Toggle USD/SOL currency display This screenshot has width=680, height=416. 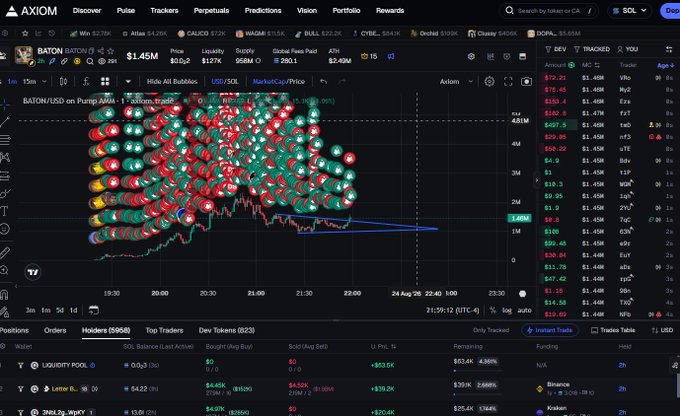(225, 81)
